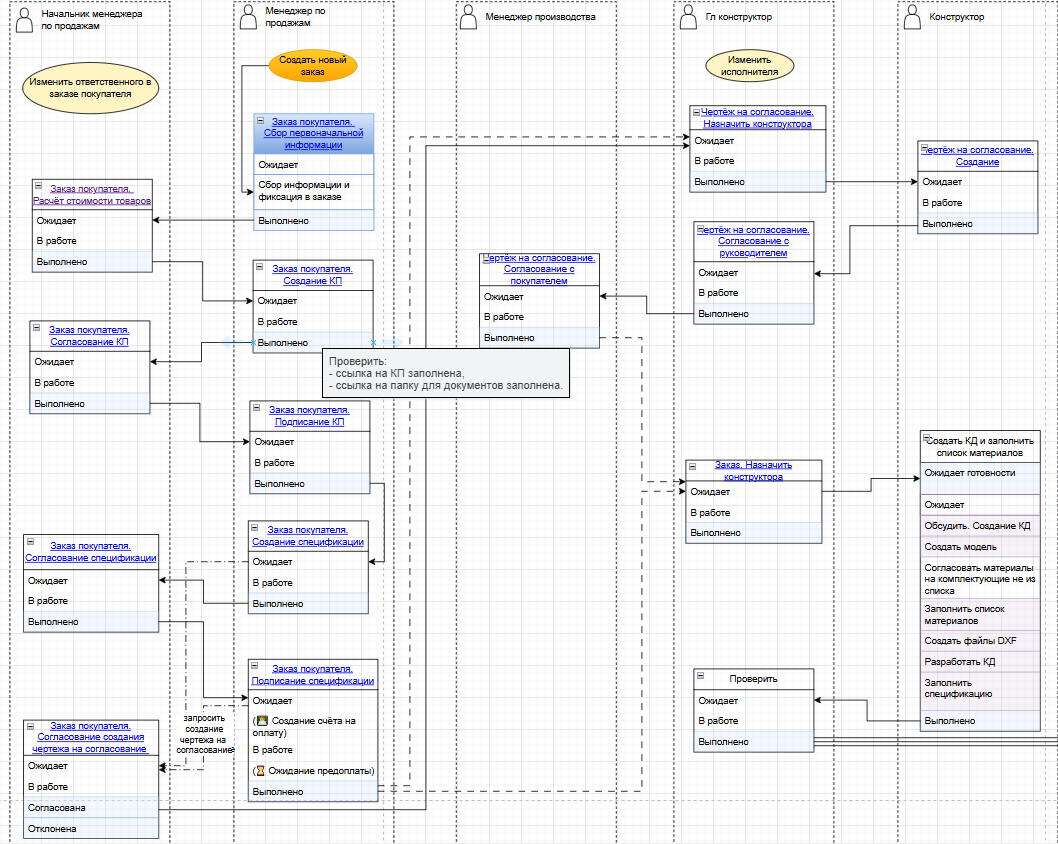Click the hourglass icon next to Ожидание предоплаты

[x=260, y=770]
